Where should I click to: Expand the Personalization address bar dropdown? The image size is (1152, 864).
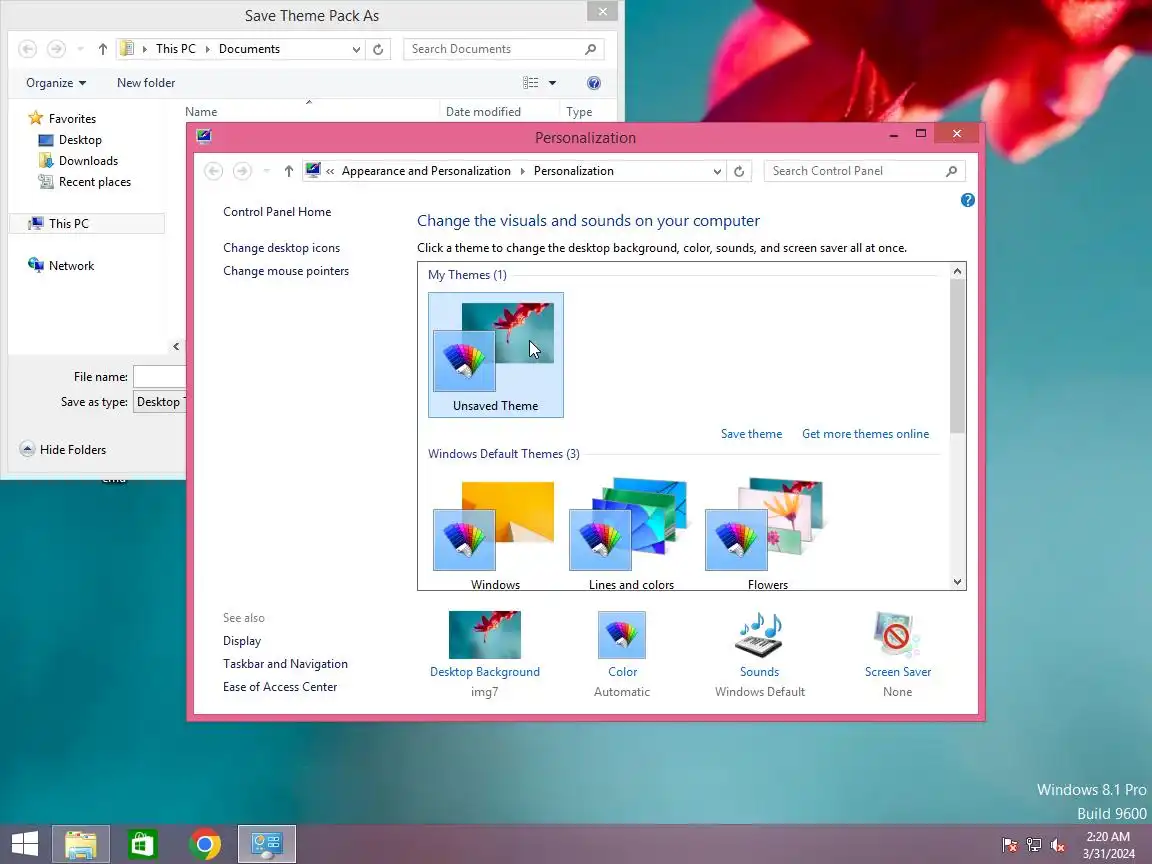click(717, 171)
